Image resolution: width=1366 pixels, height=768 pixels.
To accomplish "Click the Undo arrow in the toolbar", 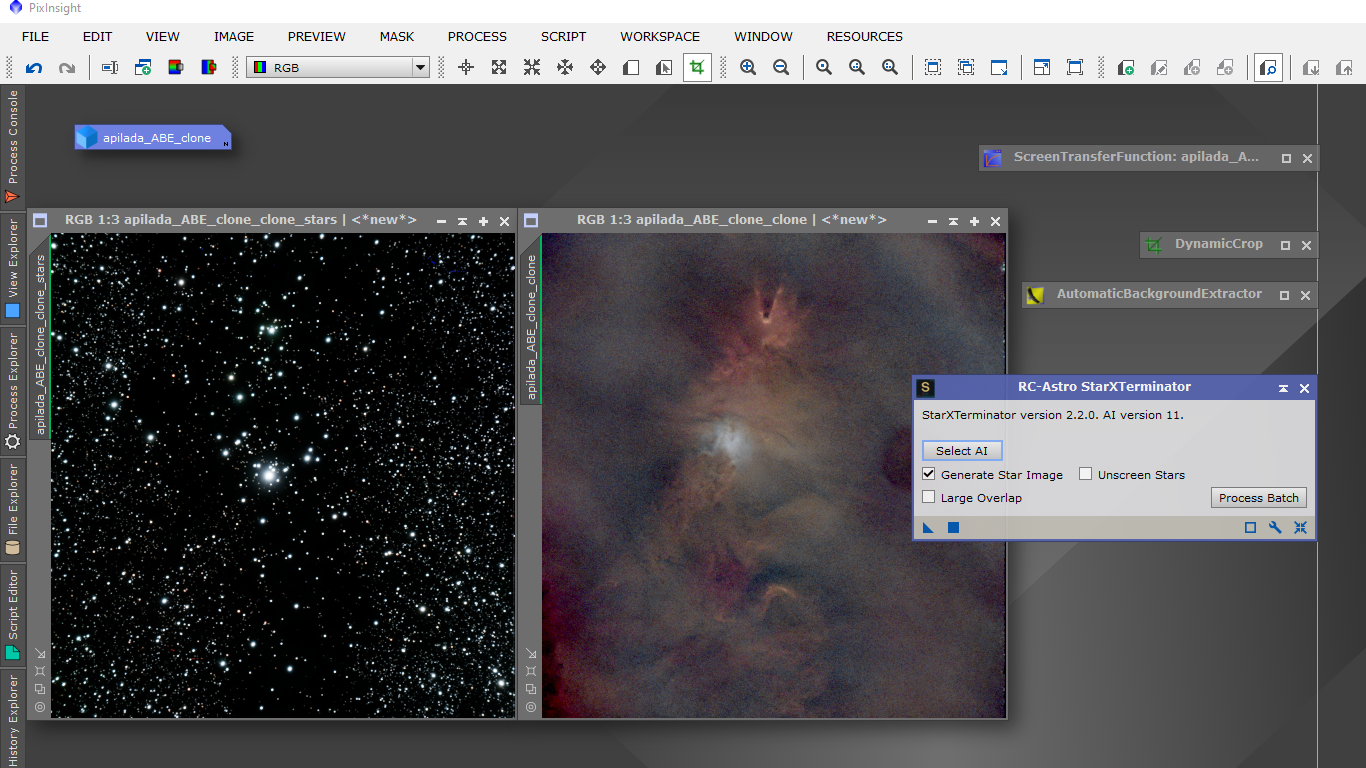I will tap(34, 68).
